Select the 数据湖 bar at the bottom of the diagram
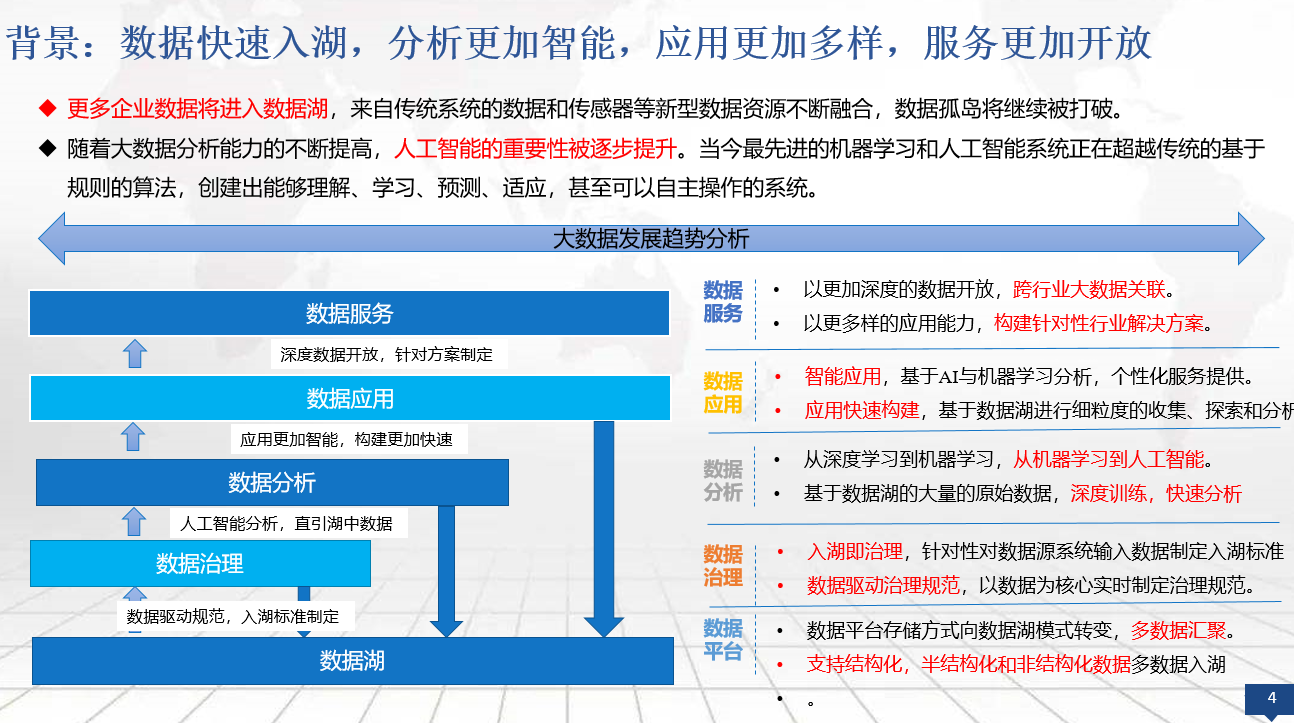The width and height of the screenshot is (1294, 723). [352, 661]
